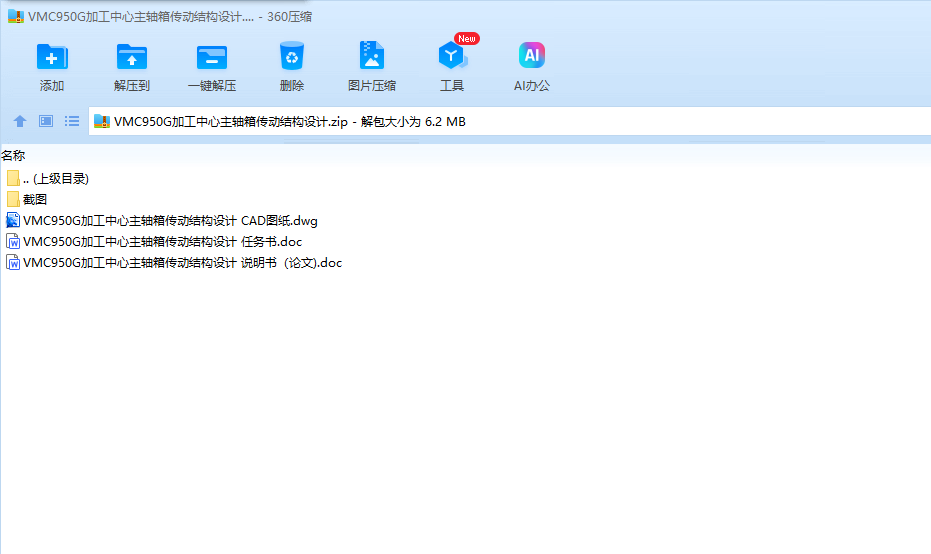931x554 pixels.
Task: Click the Word icon of 说明书 (论文).doc
Action: pyautogui.click(x=12, y=262)
